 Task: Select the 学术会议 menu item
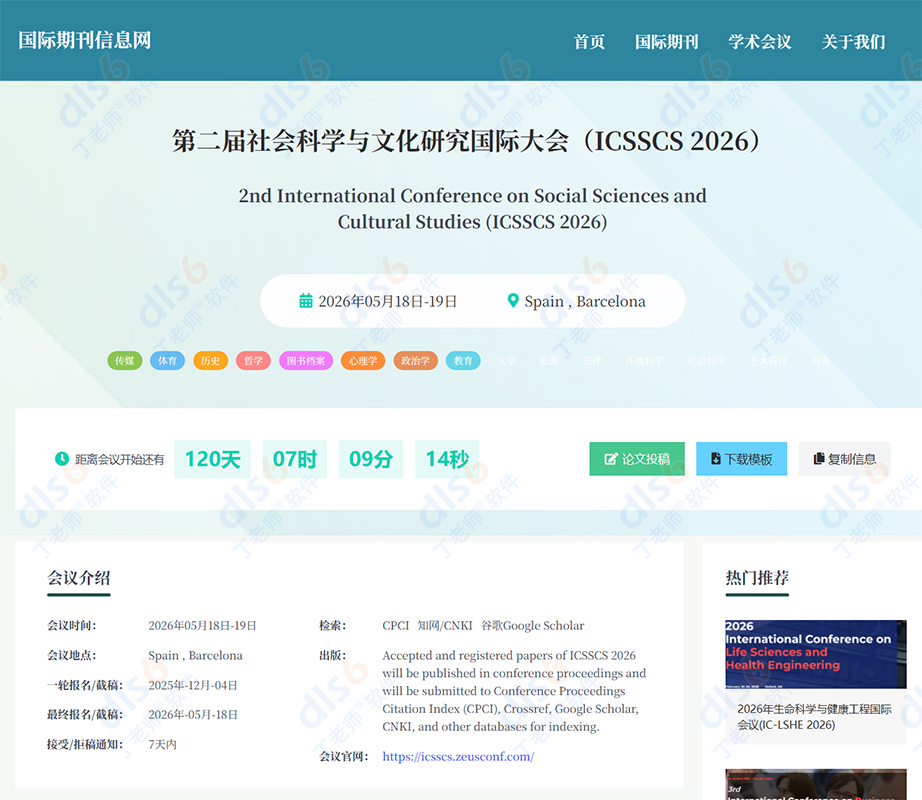[761, 42]
